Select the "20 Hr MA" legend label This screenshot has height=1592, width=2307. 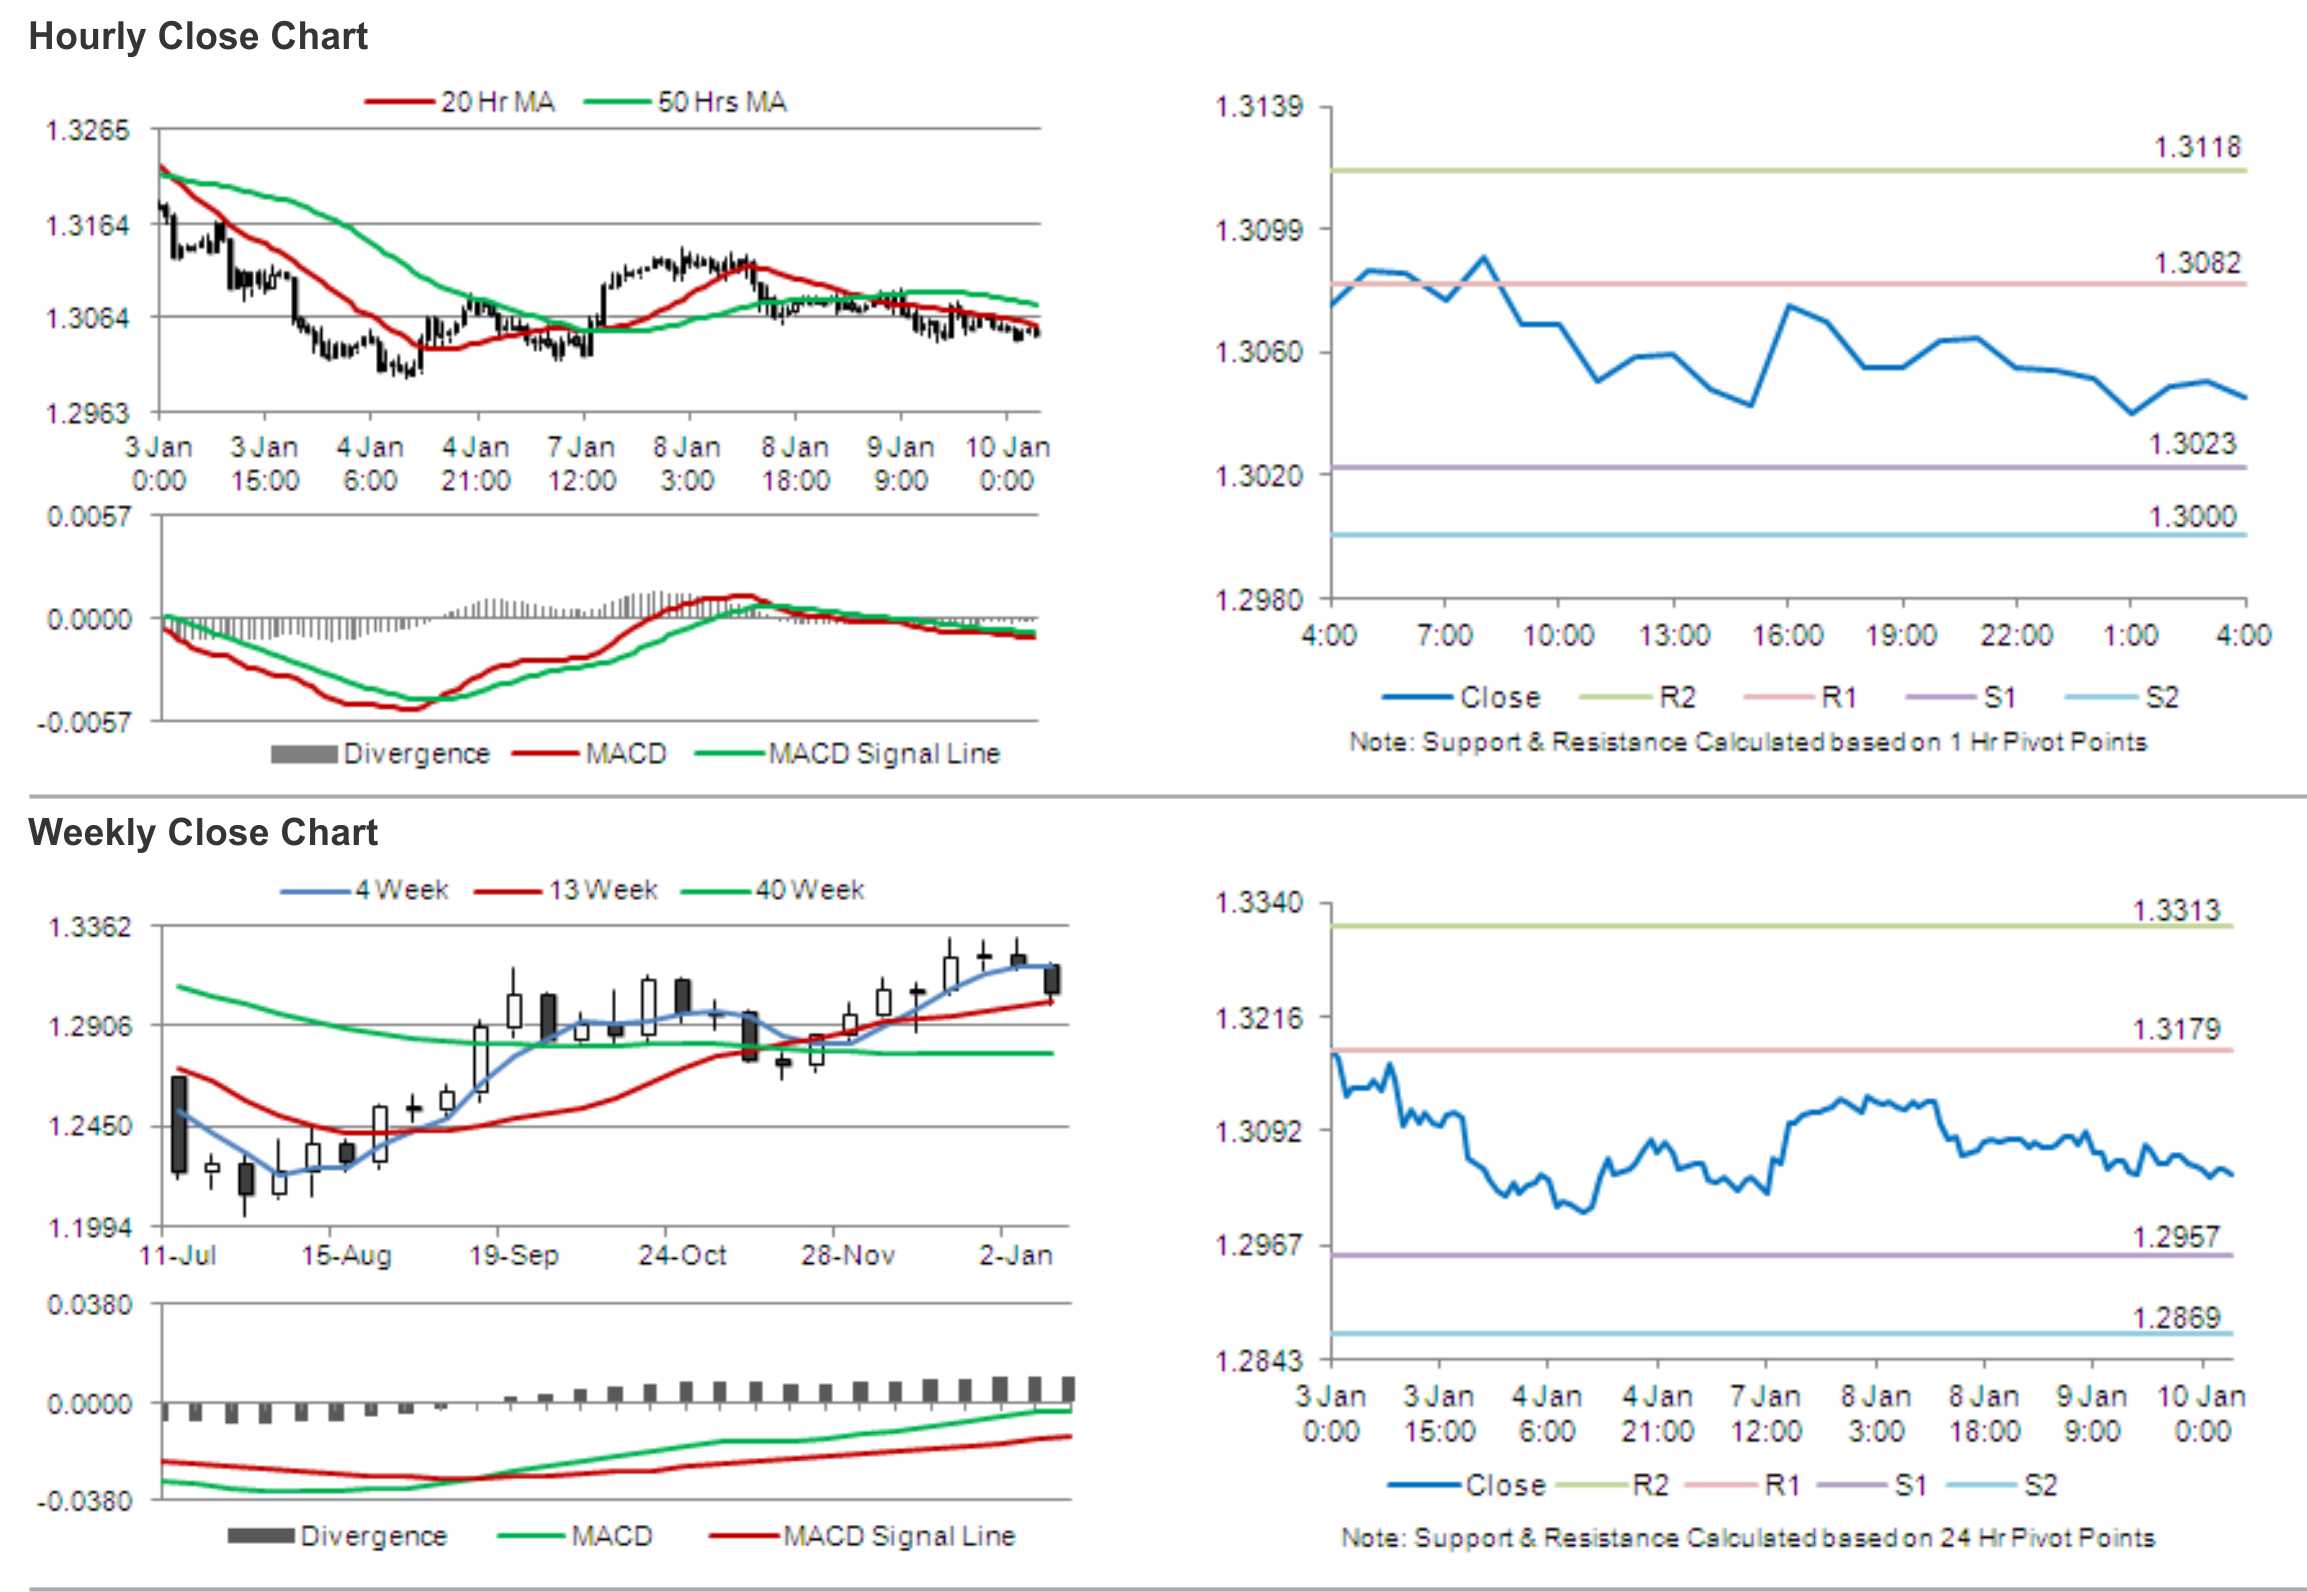pyautogui.click(x=498, y=102)
